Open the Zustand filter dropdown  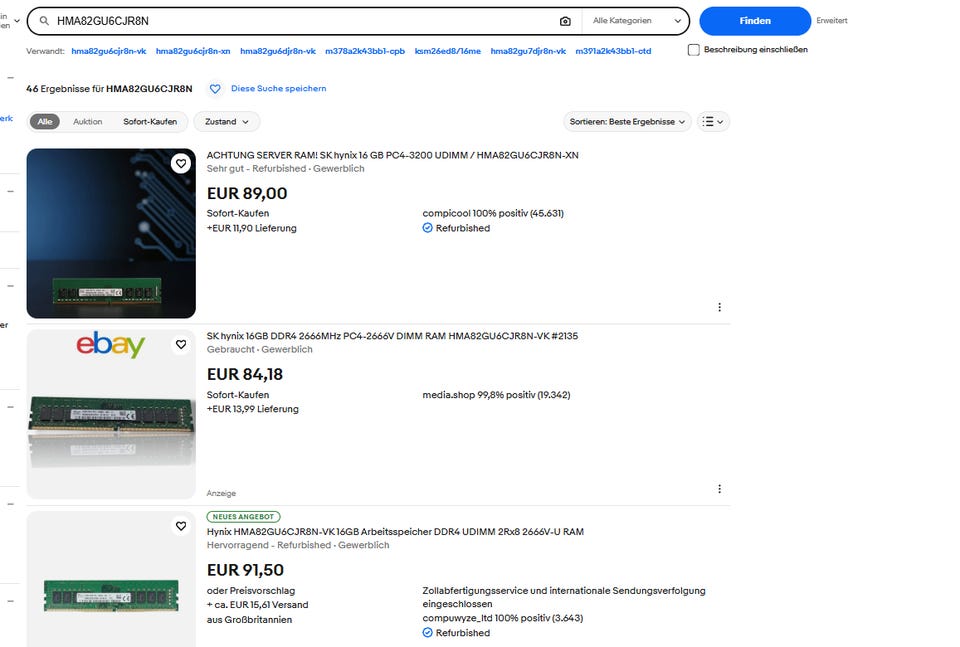point(227,122)
